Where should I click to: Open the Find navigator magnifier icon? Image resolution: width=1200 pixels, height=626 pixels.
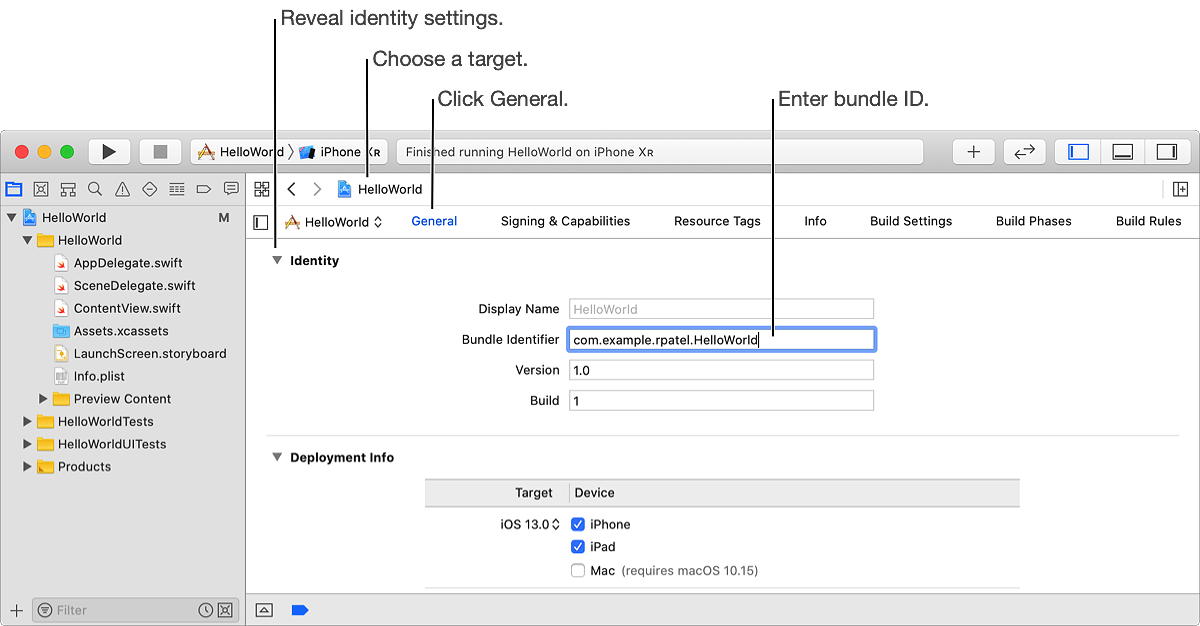point(95,189)
